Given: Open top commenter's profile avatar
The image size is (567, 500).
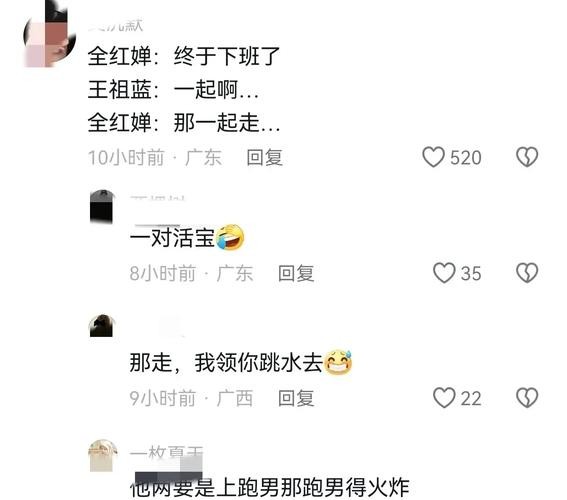Looking at the screenshot, I should click(x=50, y=34).
